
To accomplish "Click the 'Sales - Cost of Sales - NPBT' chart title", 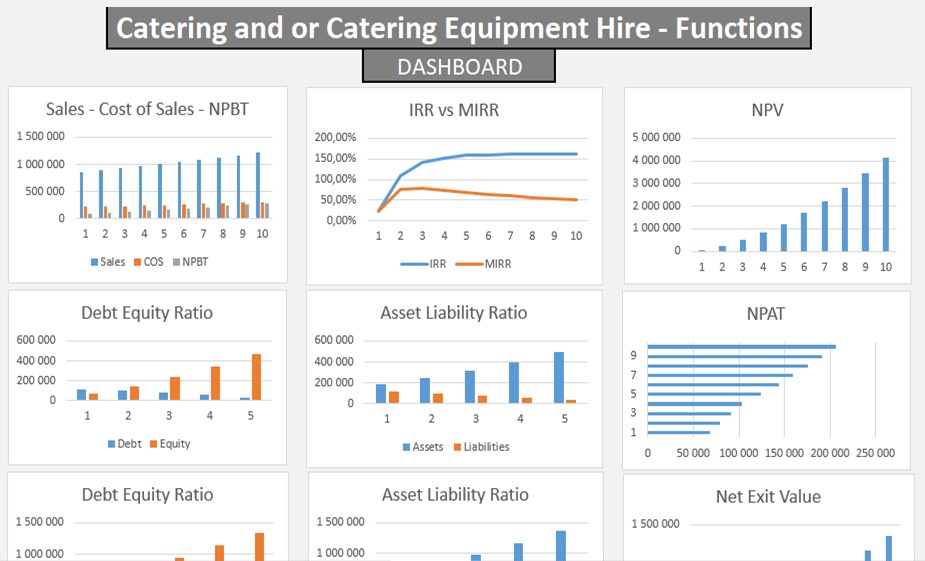I will tap(147, 109).
